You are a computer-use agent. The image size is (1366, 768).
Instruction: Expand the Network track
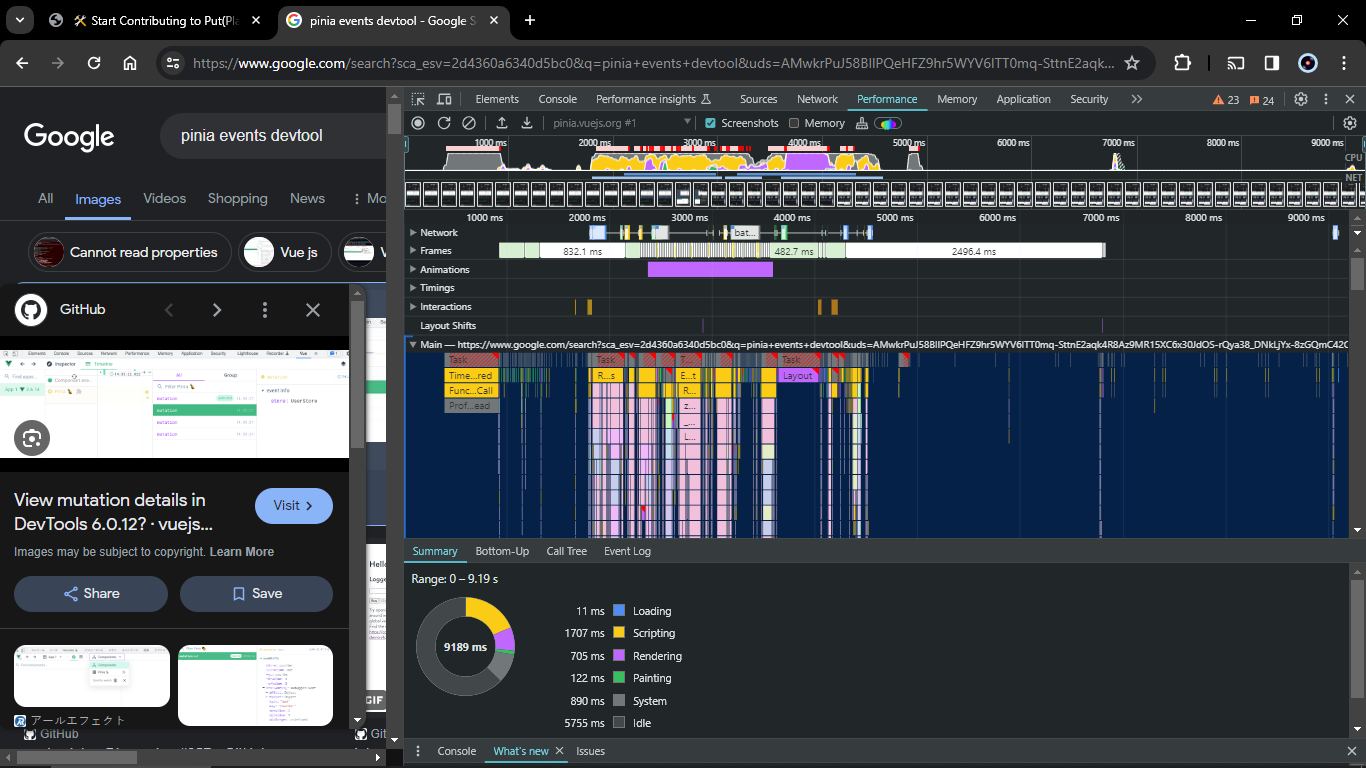coord(414,233)
